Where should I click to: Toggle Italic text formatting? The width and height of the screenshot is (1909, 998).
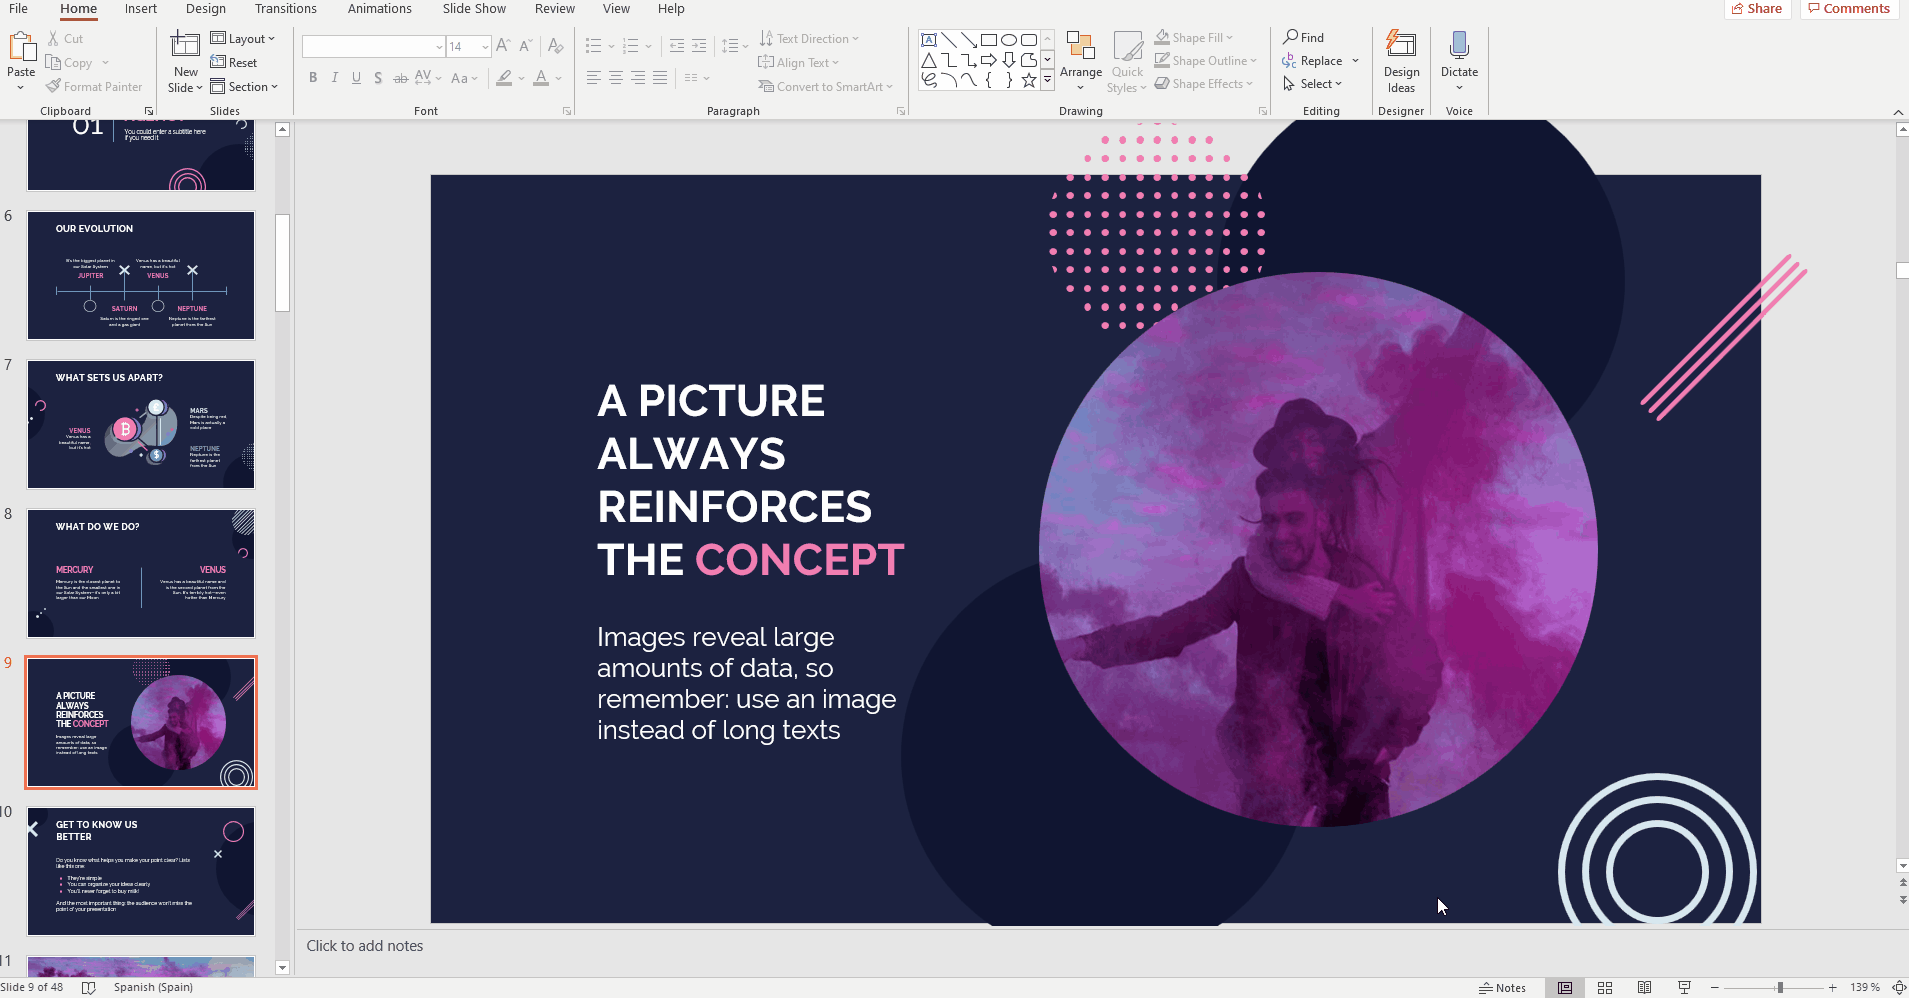[x=334, y=78]
